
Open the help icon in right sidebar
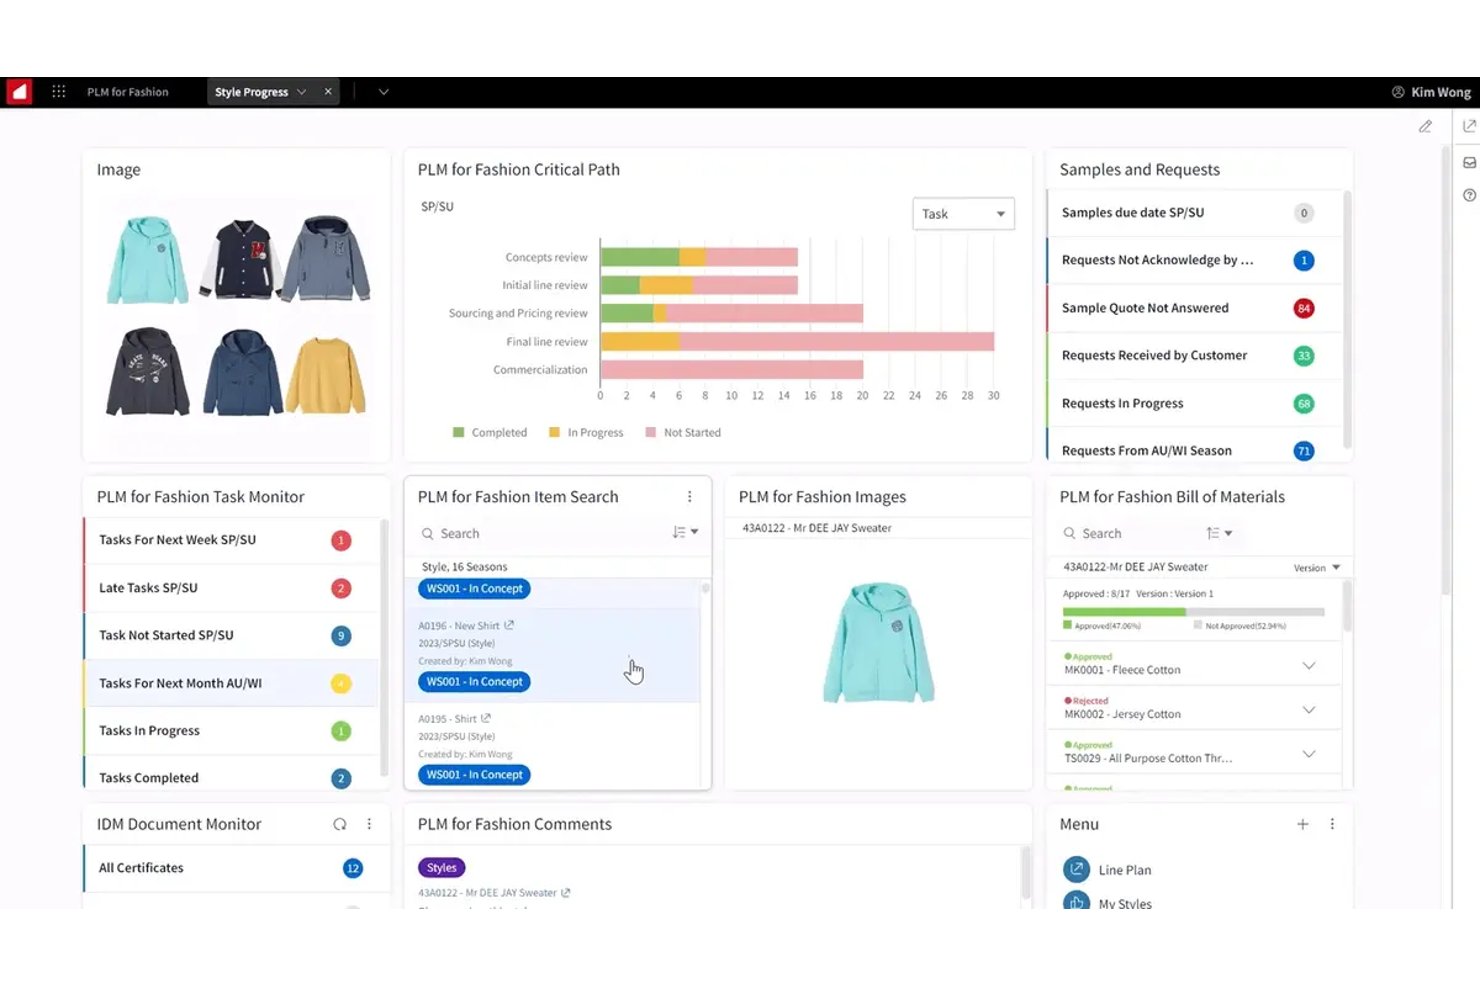pyautogui.click(x=1469, y=195)
